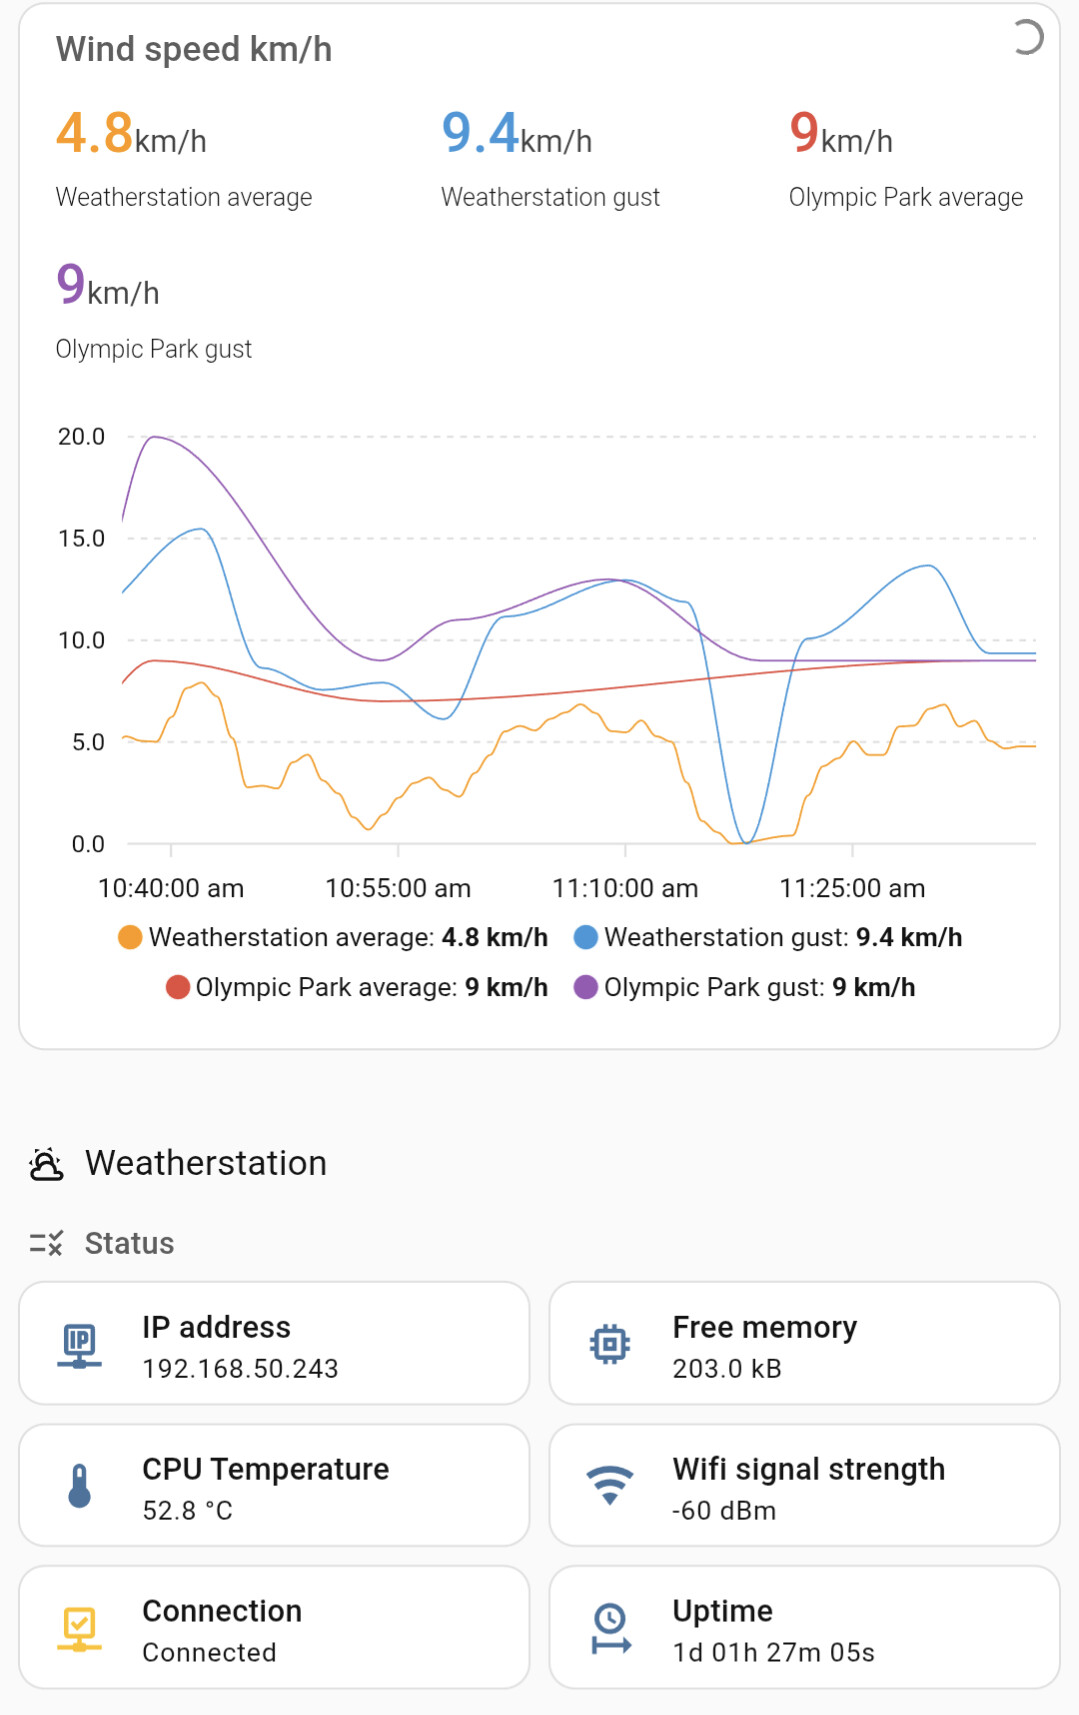This screenshot has width=1079, height=1715.
Task: Click the Connection status icon
Action: [x=79, y=1628]
